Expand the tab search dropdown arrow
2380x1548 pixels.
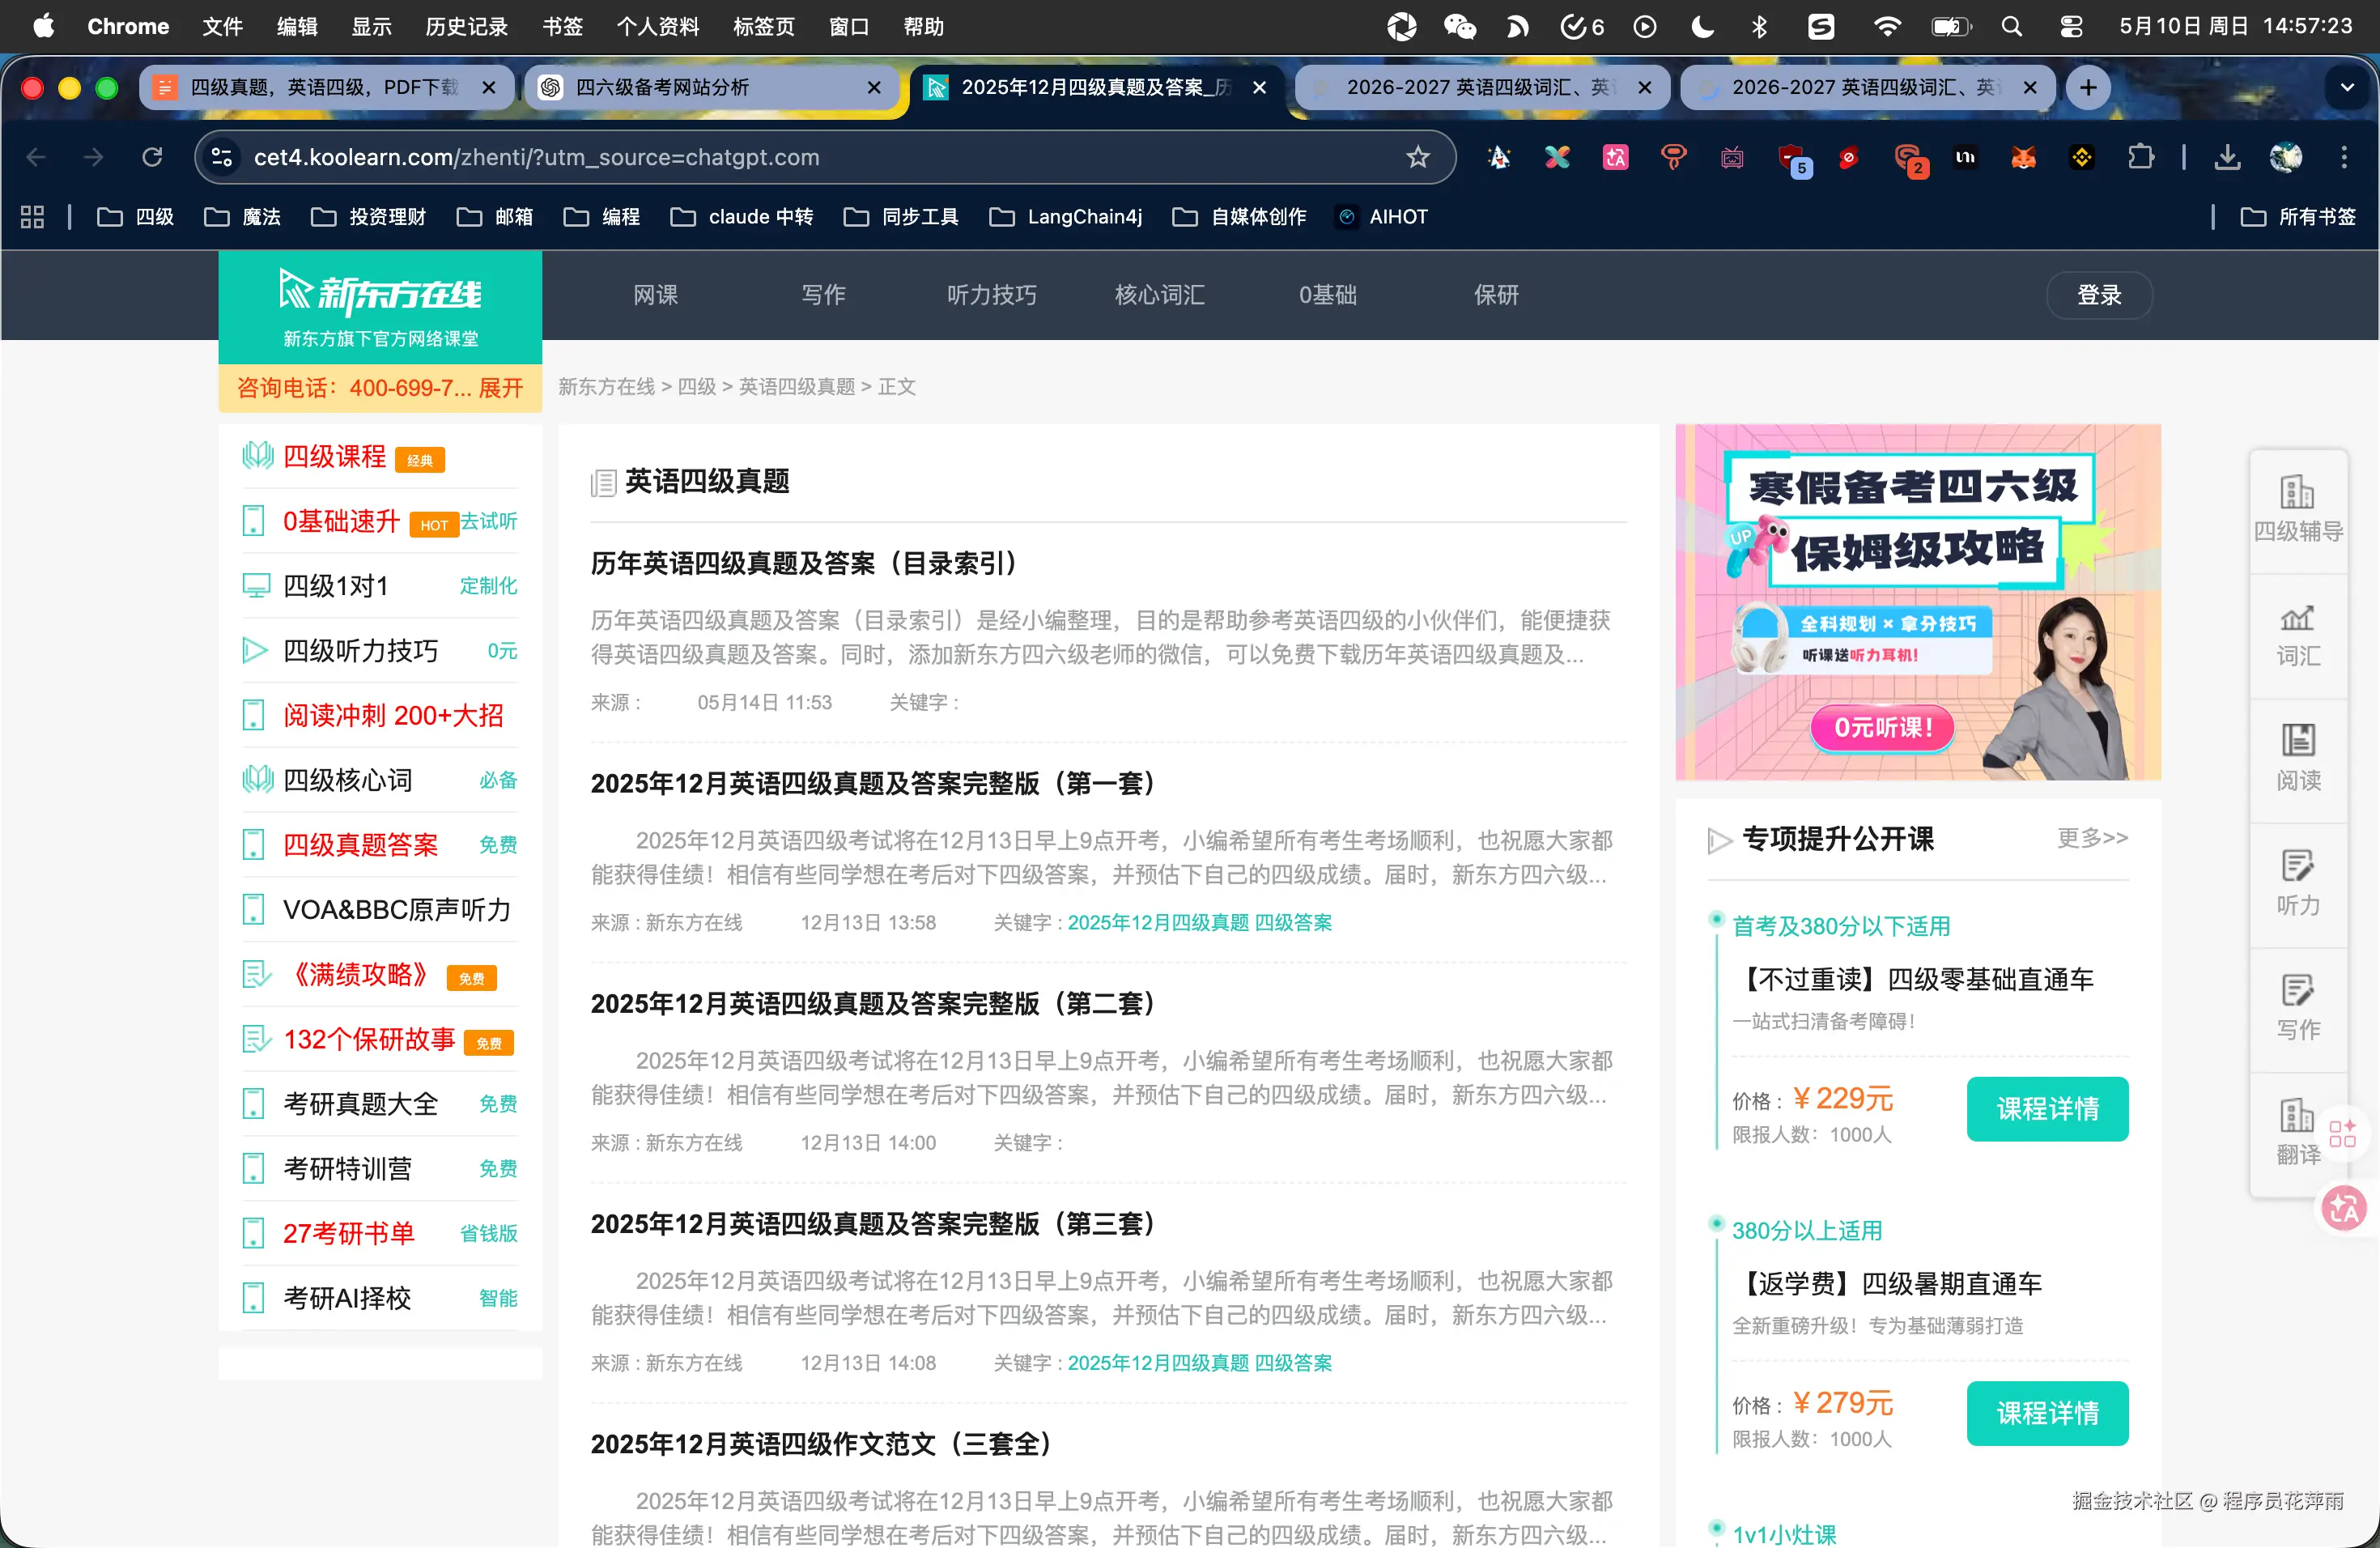point(2346,88)
